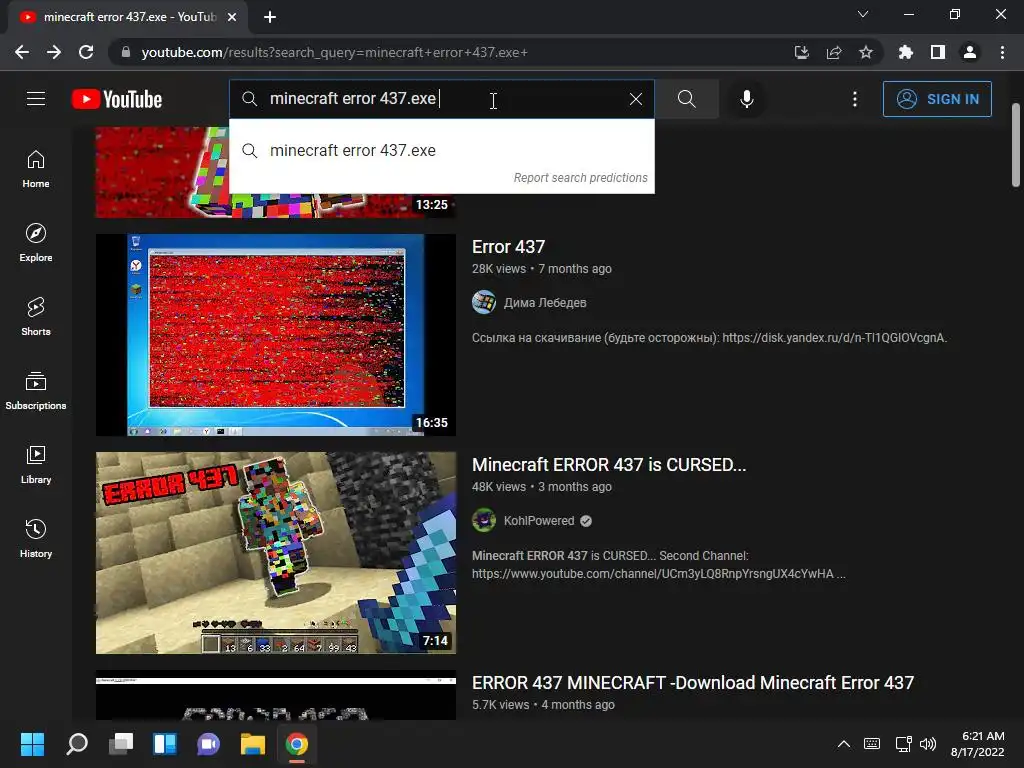Open Windows Start menu
This screenshot has width=1024, height=768.
coord(32,744)
